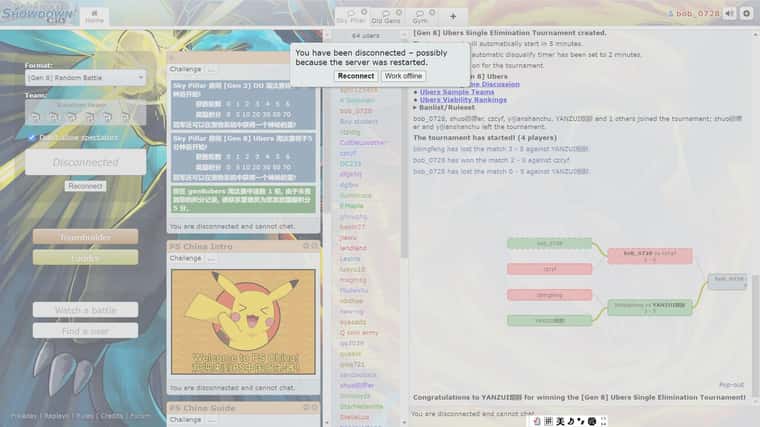Switch to the Old Gens room tab

click(385, 16)
